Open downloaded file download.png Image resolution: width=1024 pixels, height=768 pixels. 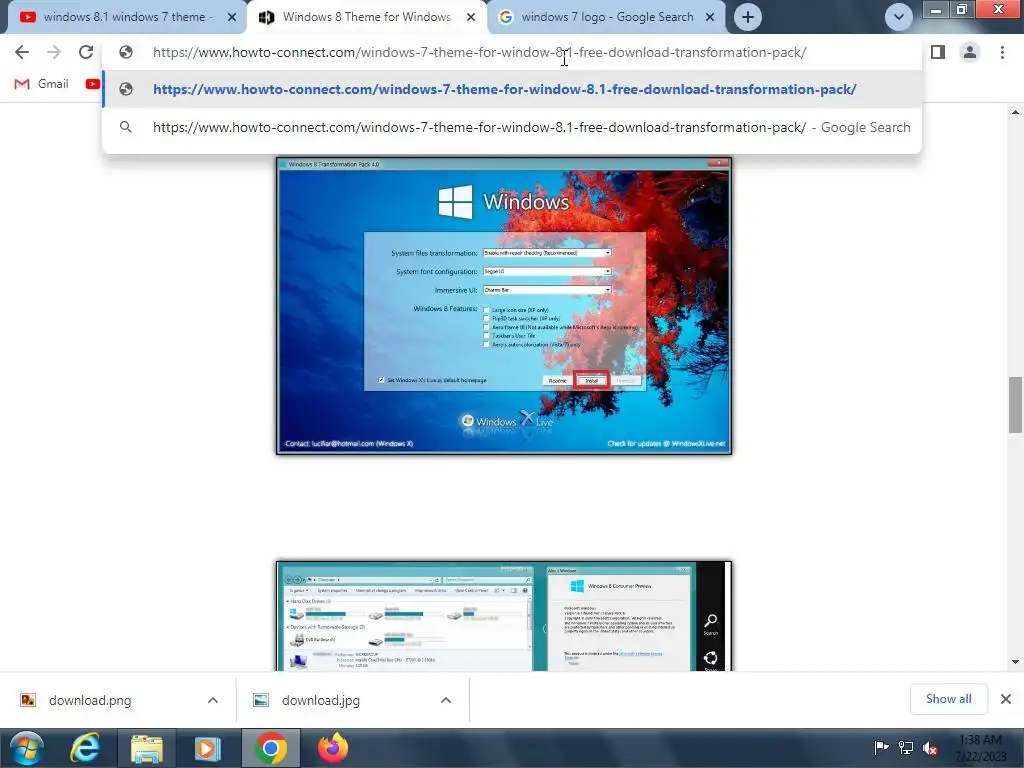[x=90, y=700]
